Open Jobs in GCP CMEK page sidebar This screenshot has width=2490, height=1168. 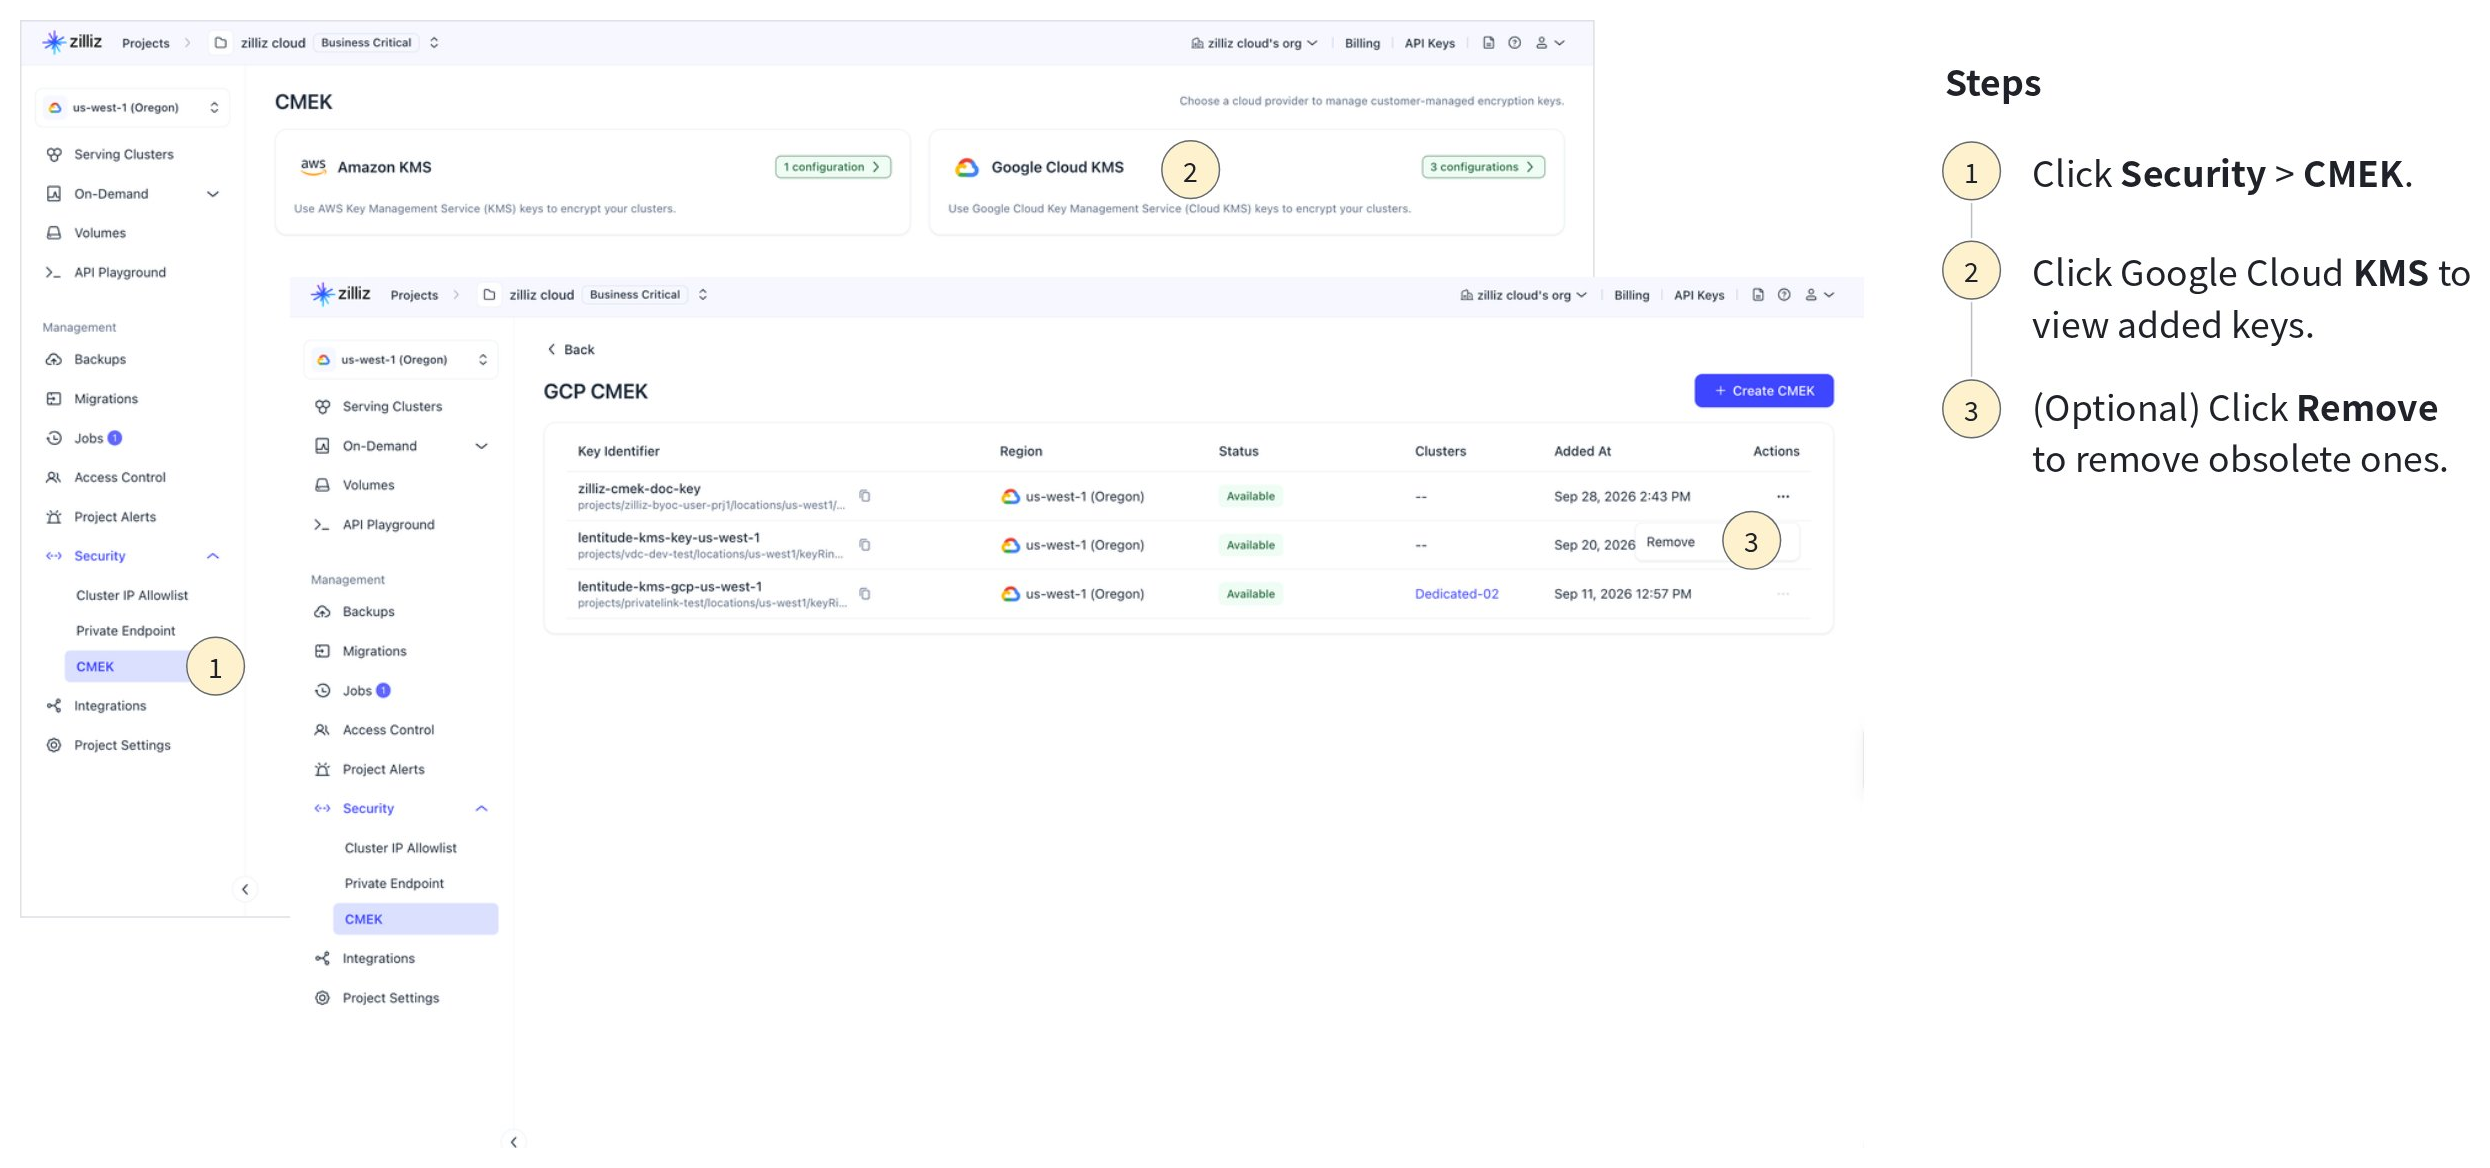tap(357, 690)
